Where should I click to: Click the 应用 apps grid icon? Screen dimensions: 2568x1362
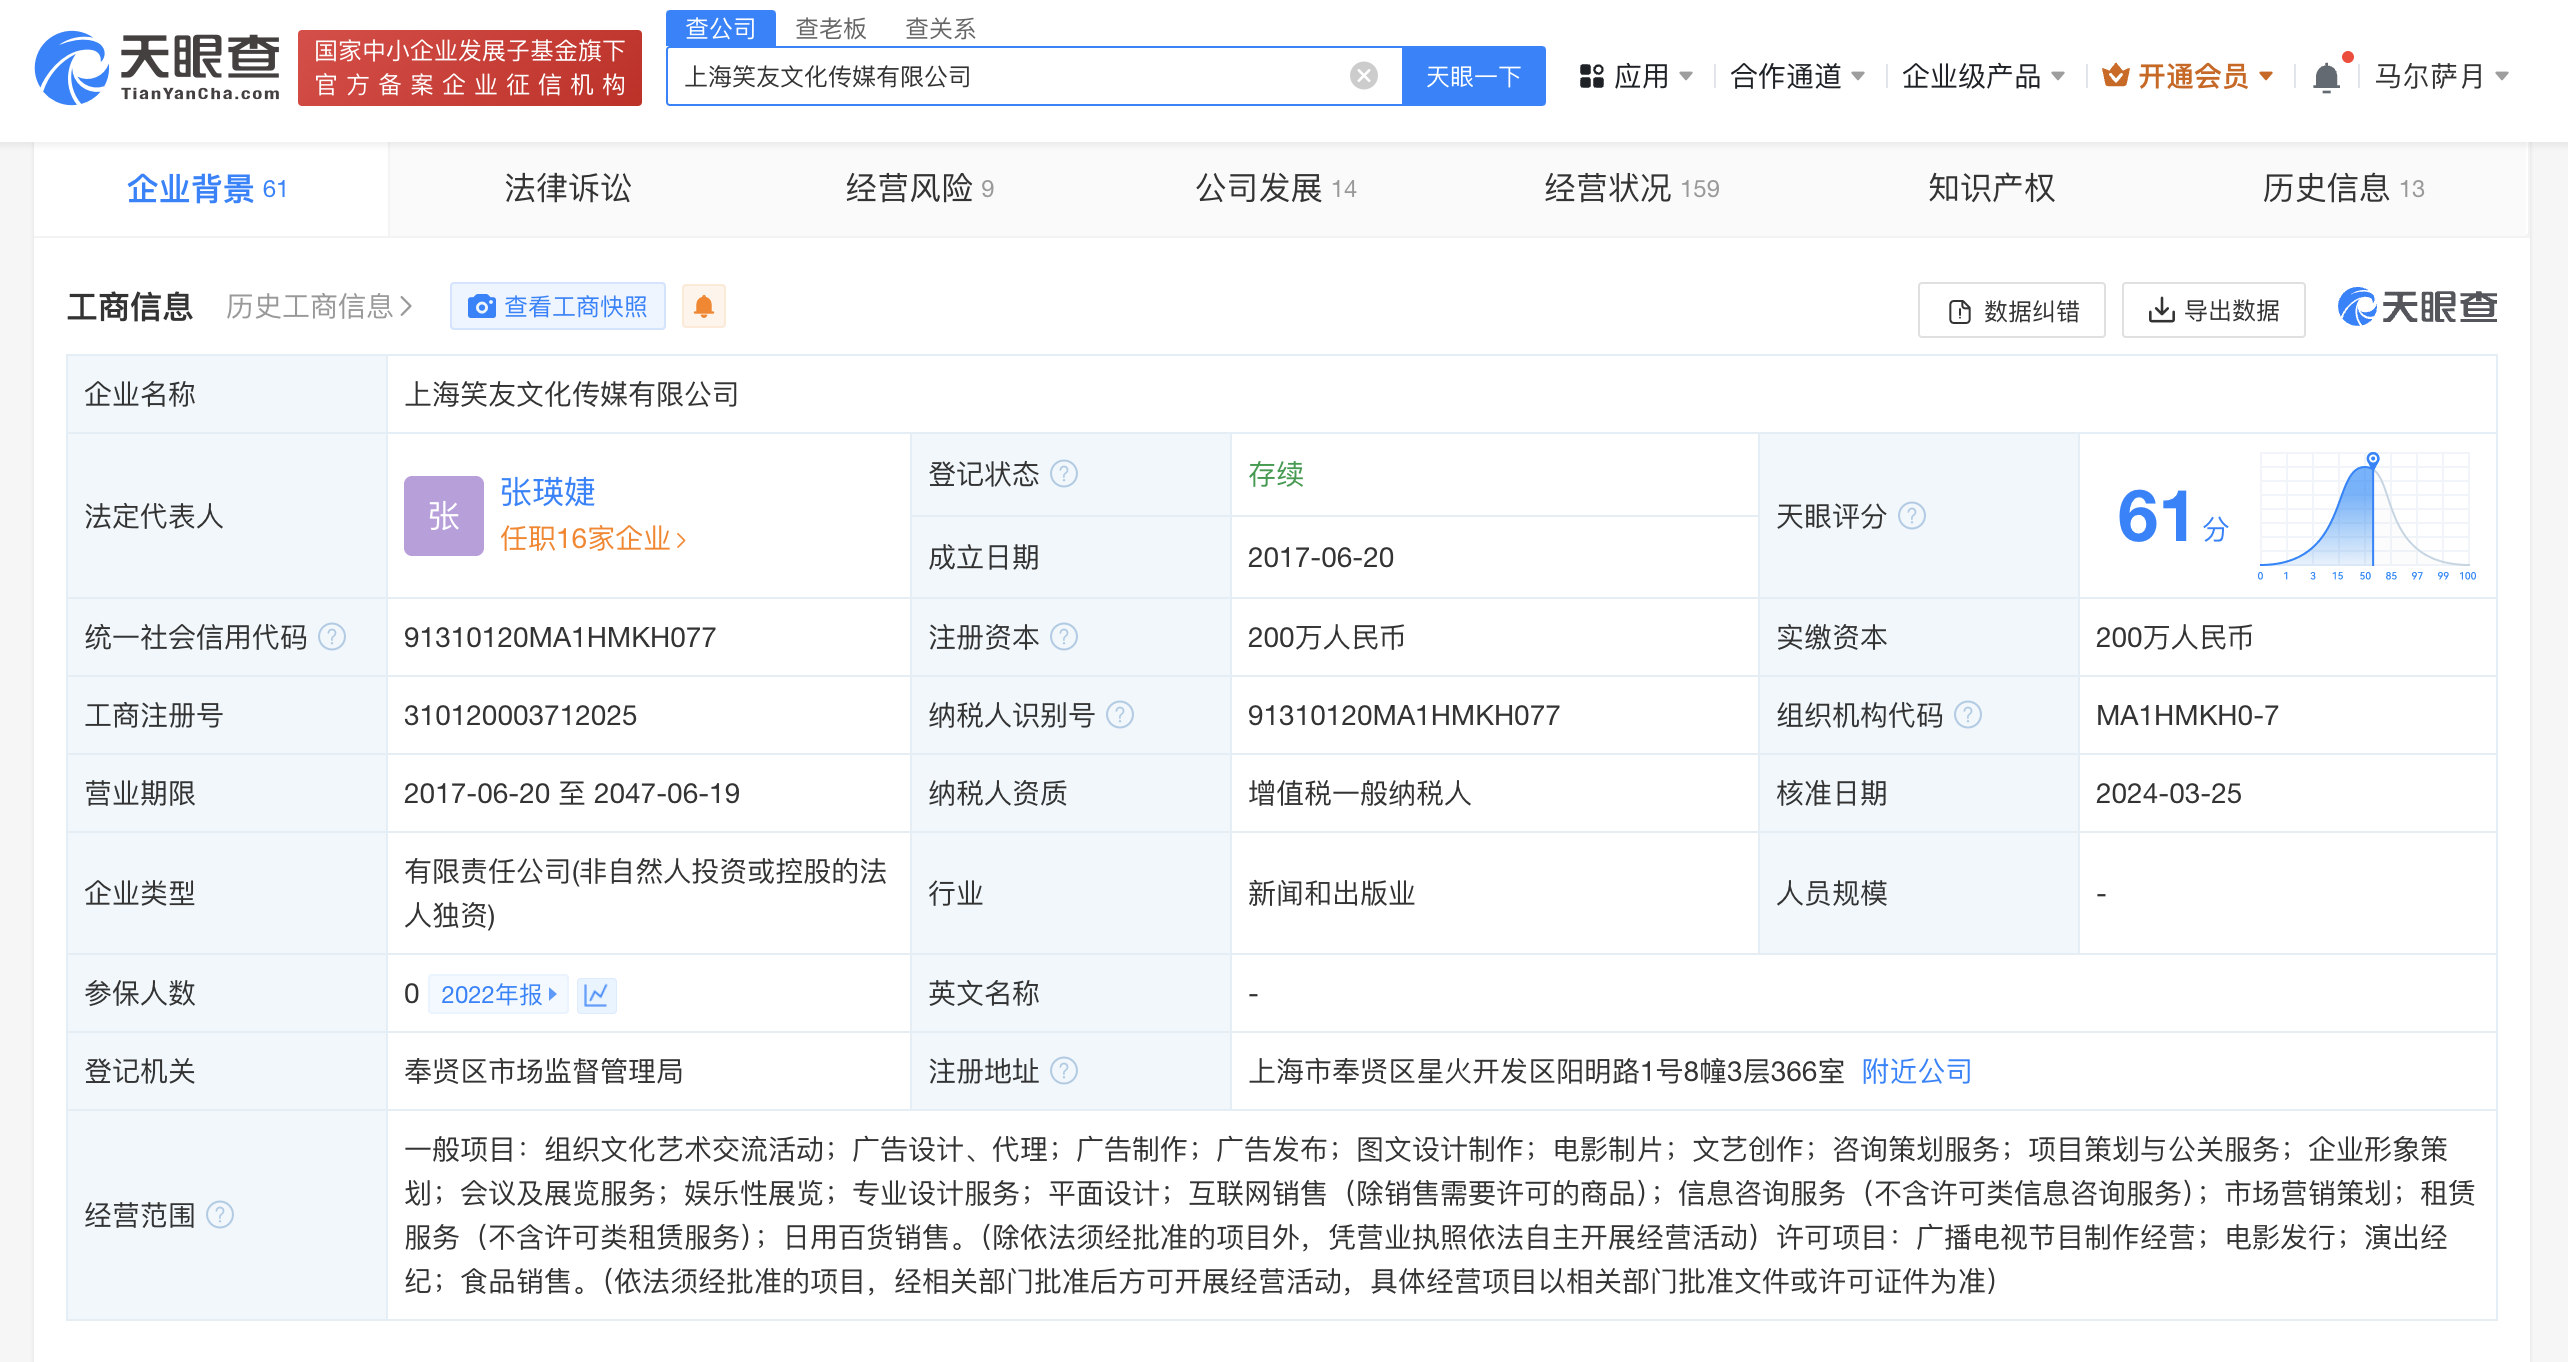click(1594, 75)
